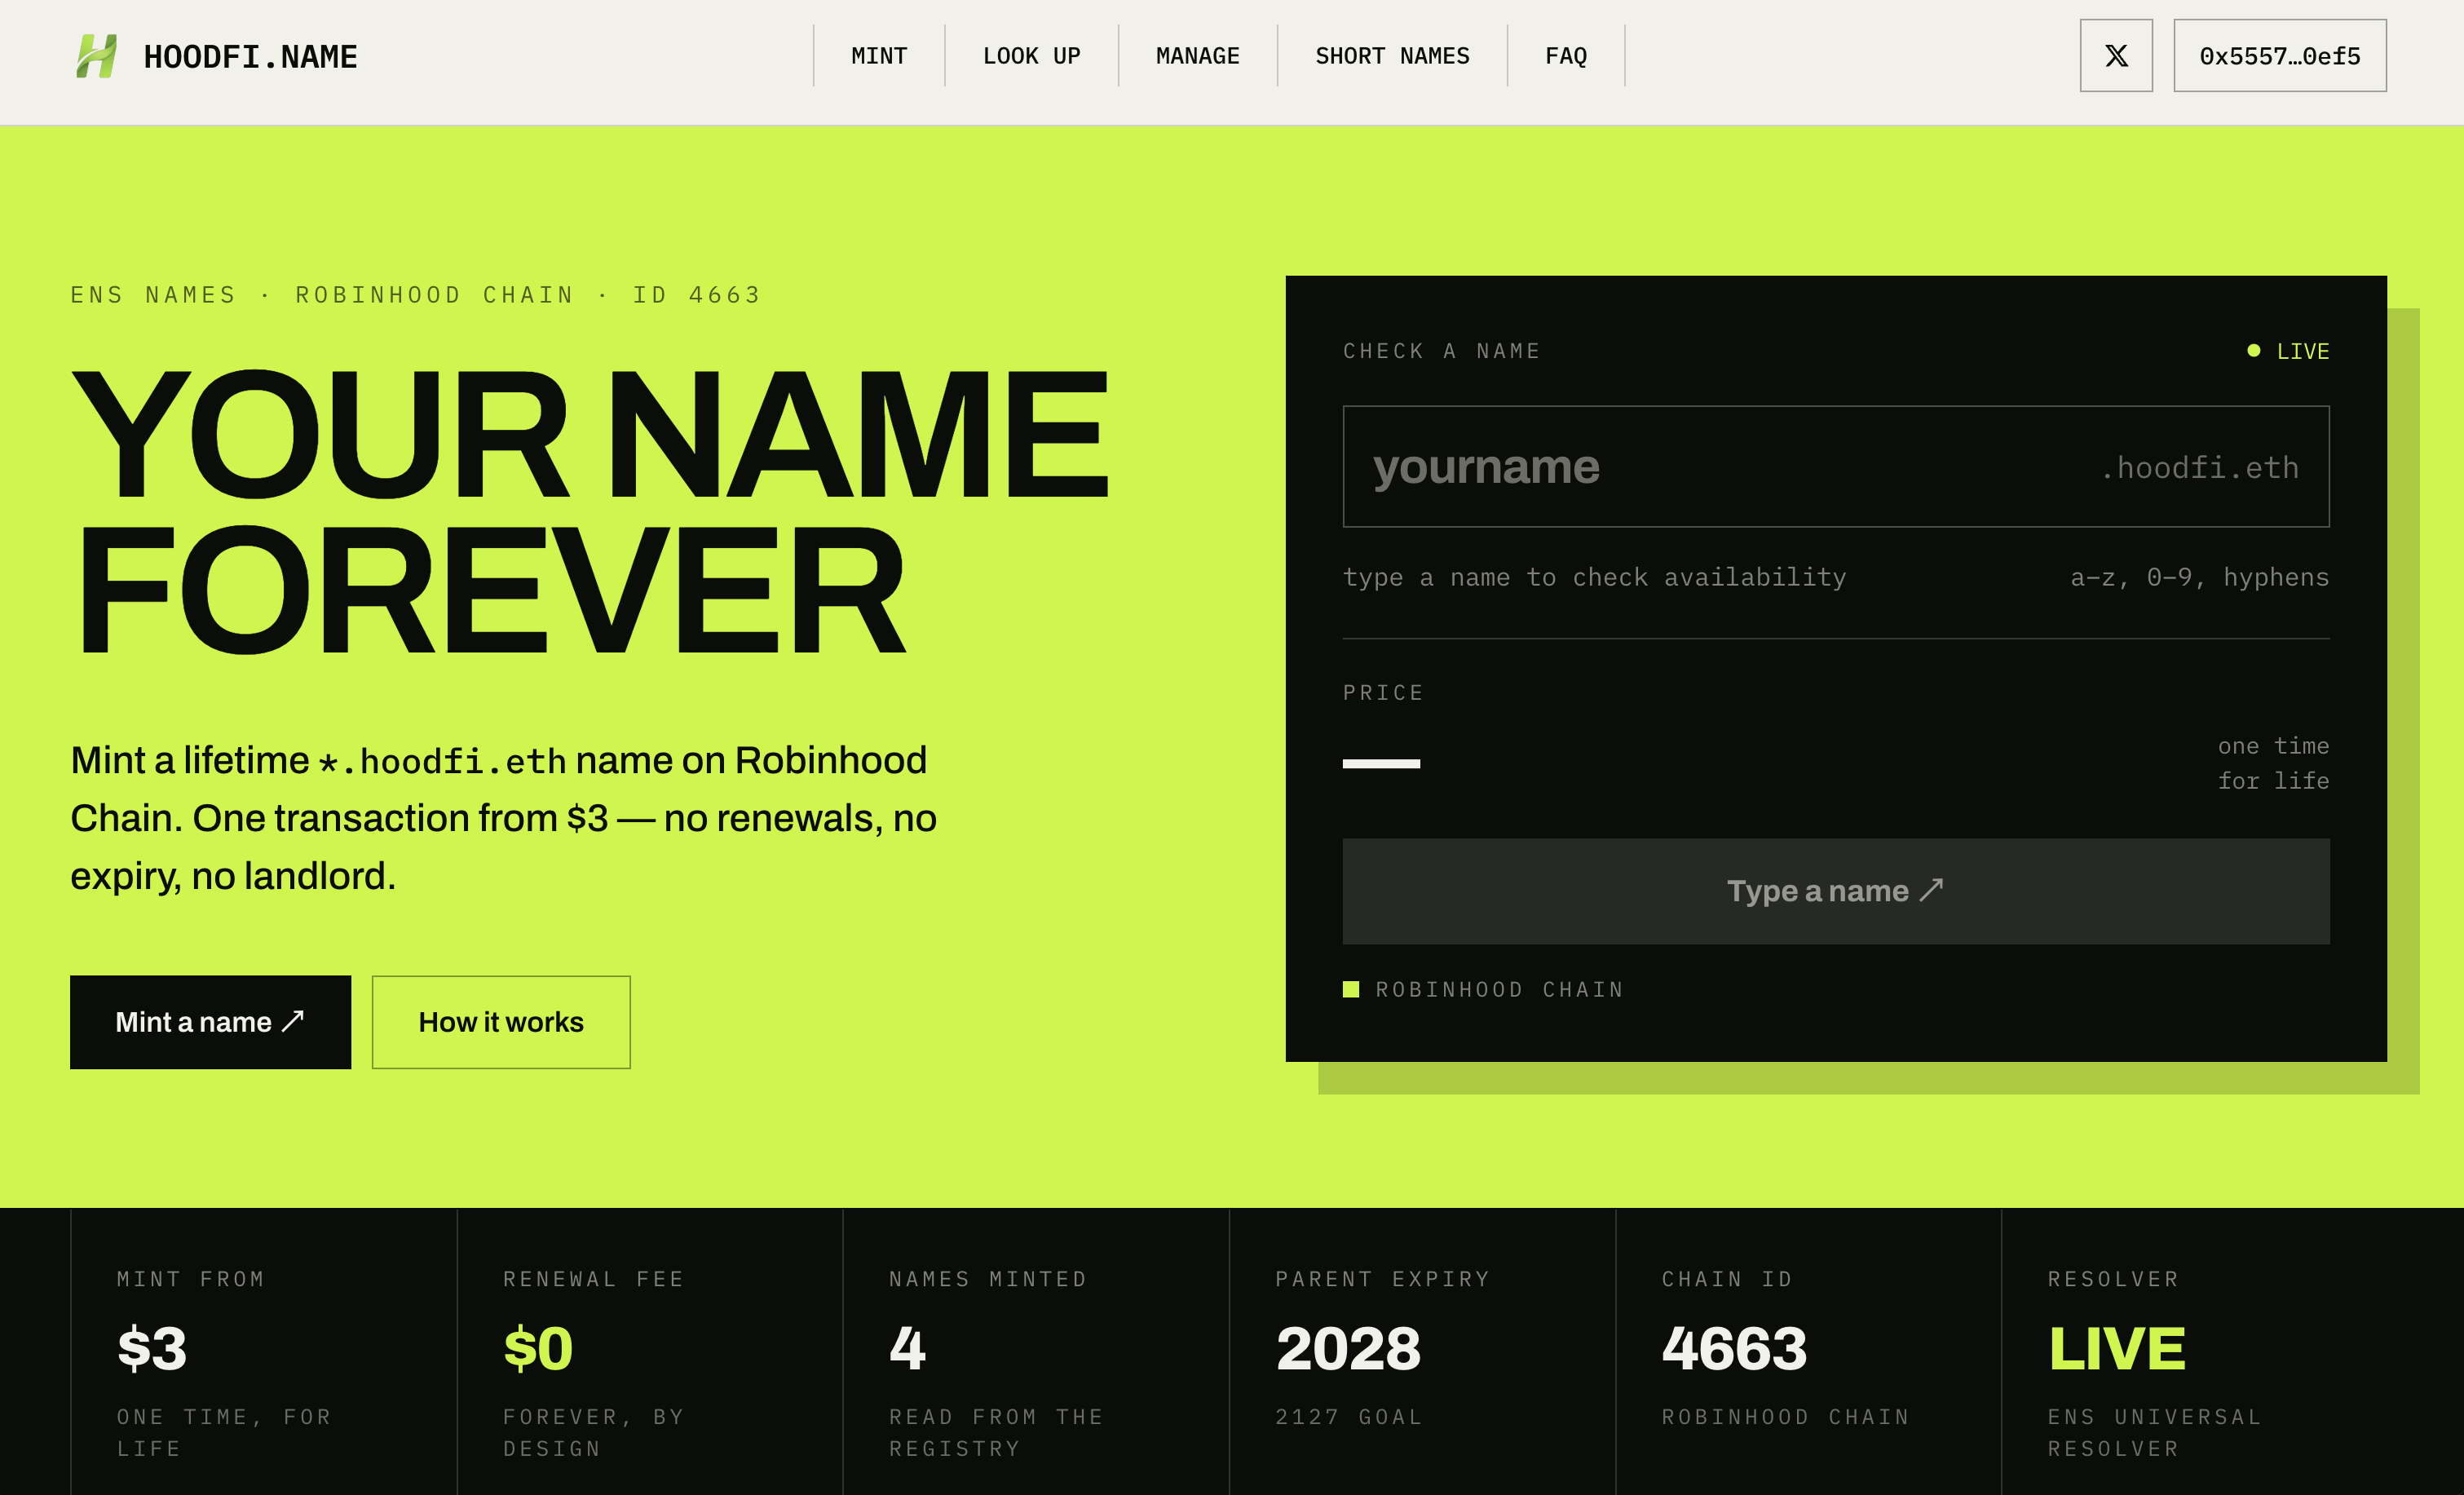Click the '2127 GOAL' text
The image size is (2464, 1495).
point(1348,1417)
